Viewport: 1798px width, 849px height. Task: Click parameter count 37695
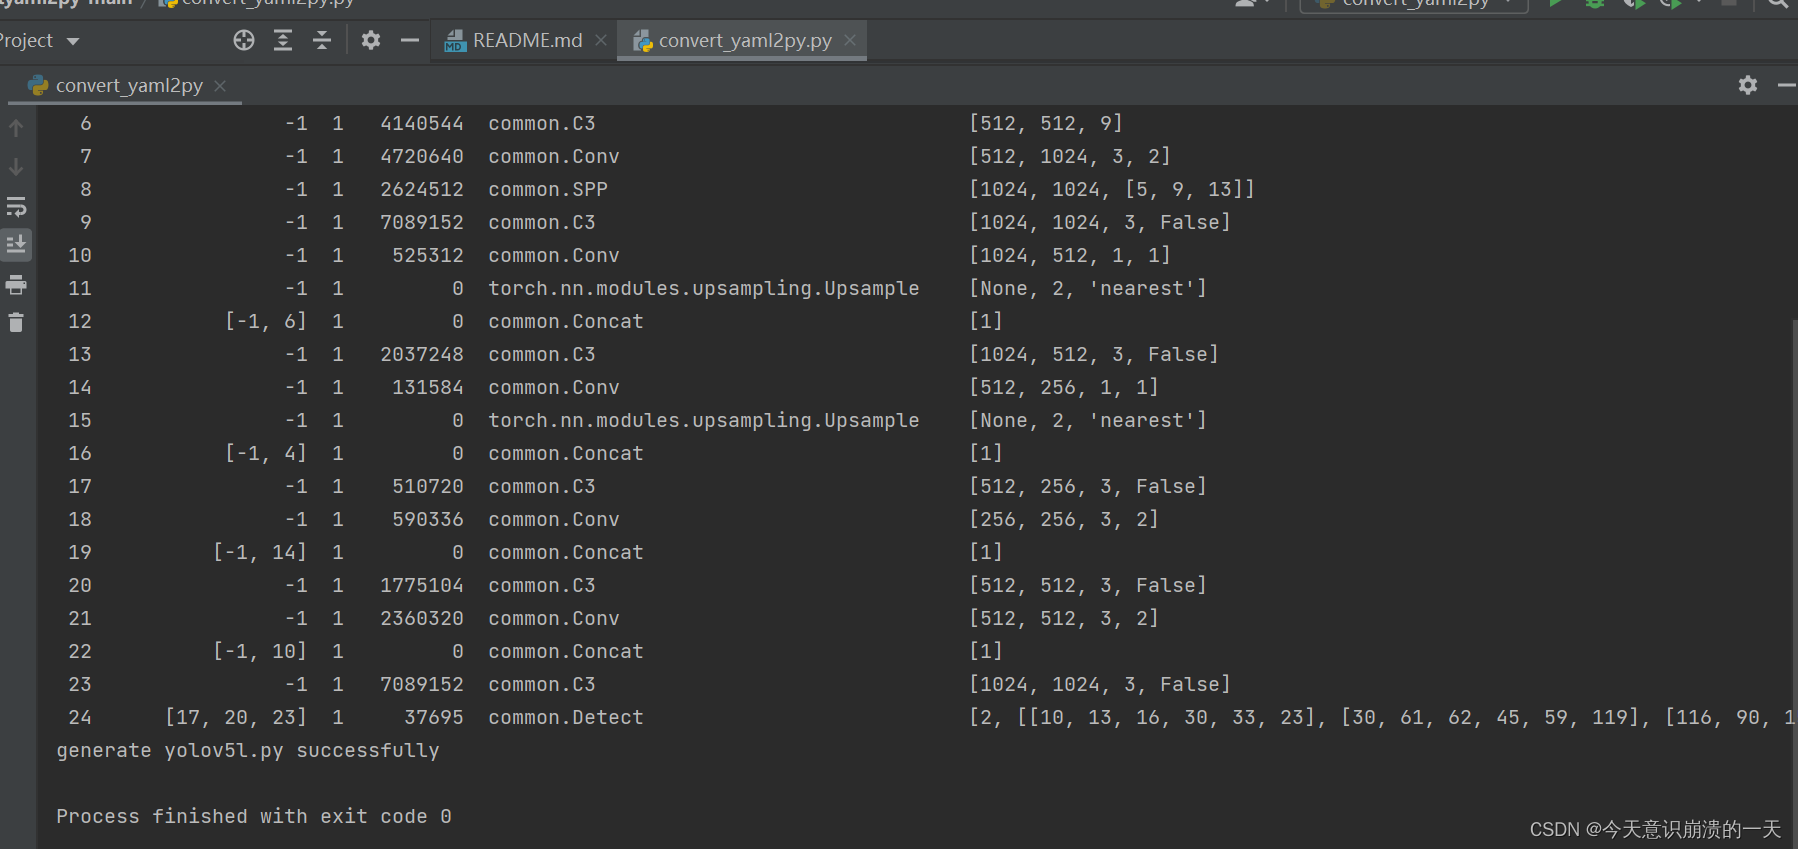(434, 717)
